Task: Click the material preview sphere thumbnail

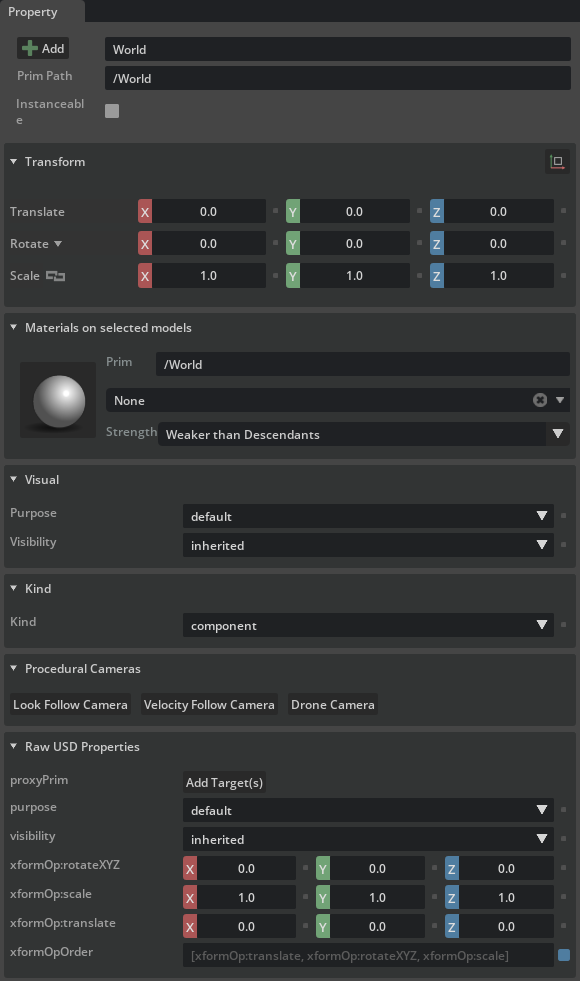Action: click(58, 400)
